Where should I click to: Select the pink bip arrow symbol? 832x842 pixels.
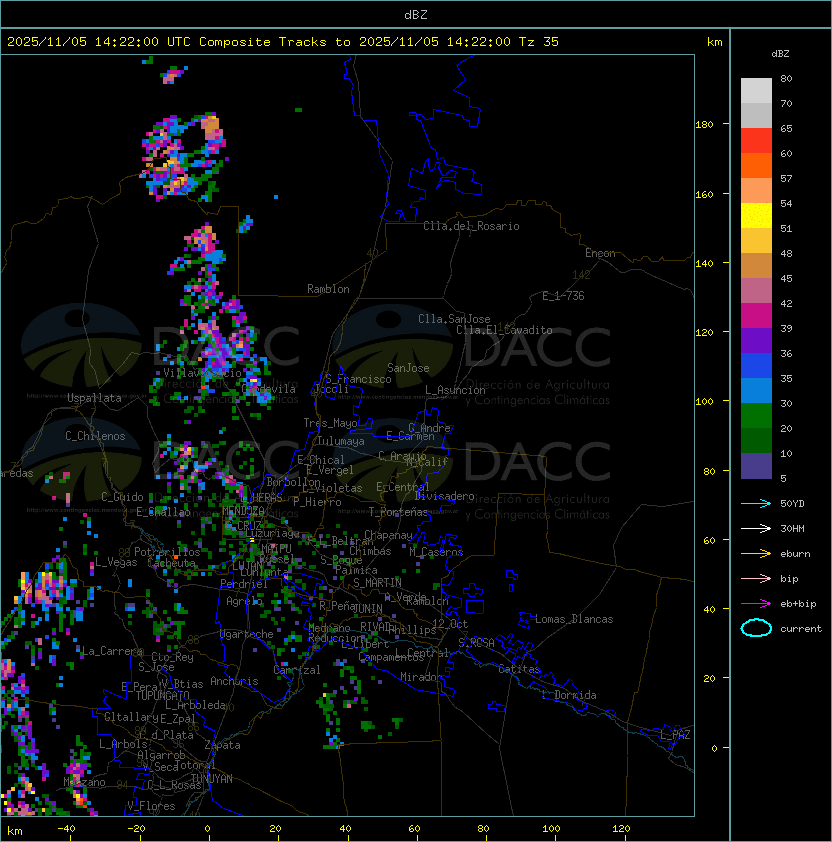(756, 578)
